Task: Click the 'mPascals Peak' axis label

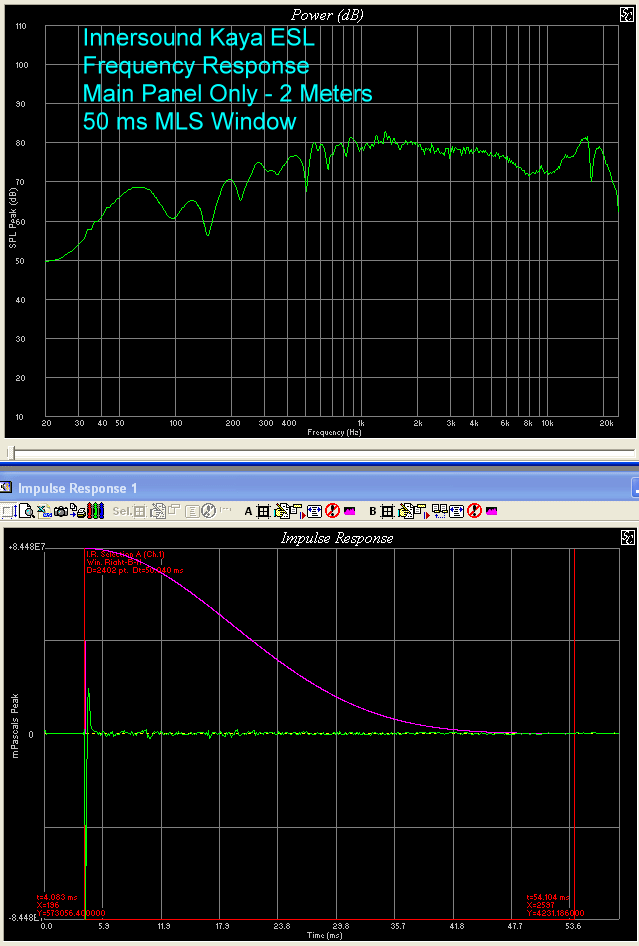Action: coord(15,726)
